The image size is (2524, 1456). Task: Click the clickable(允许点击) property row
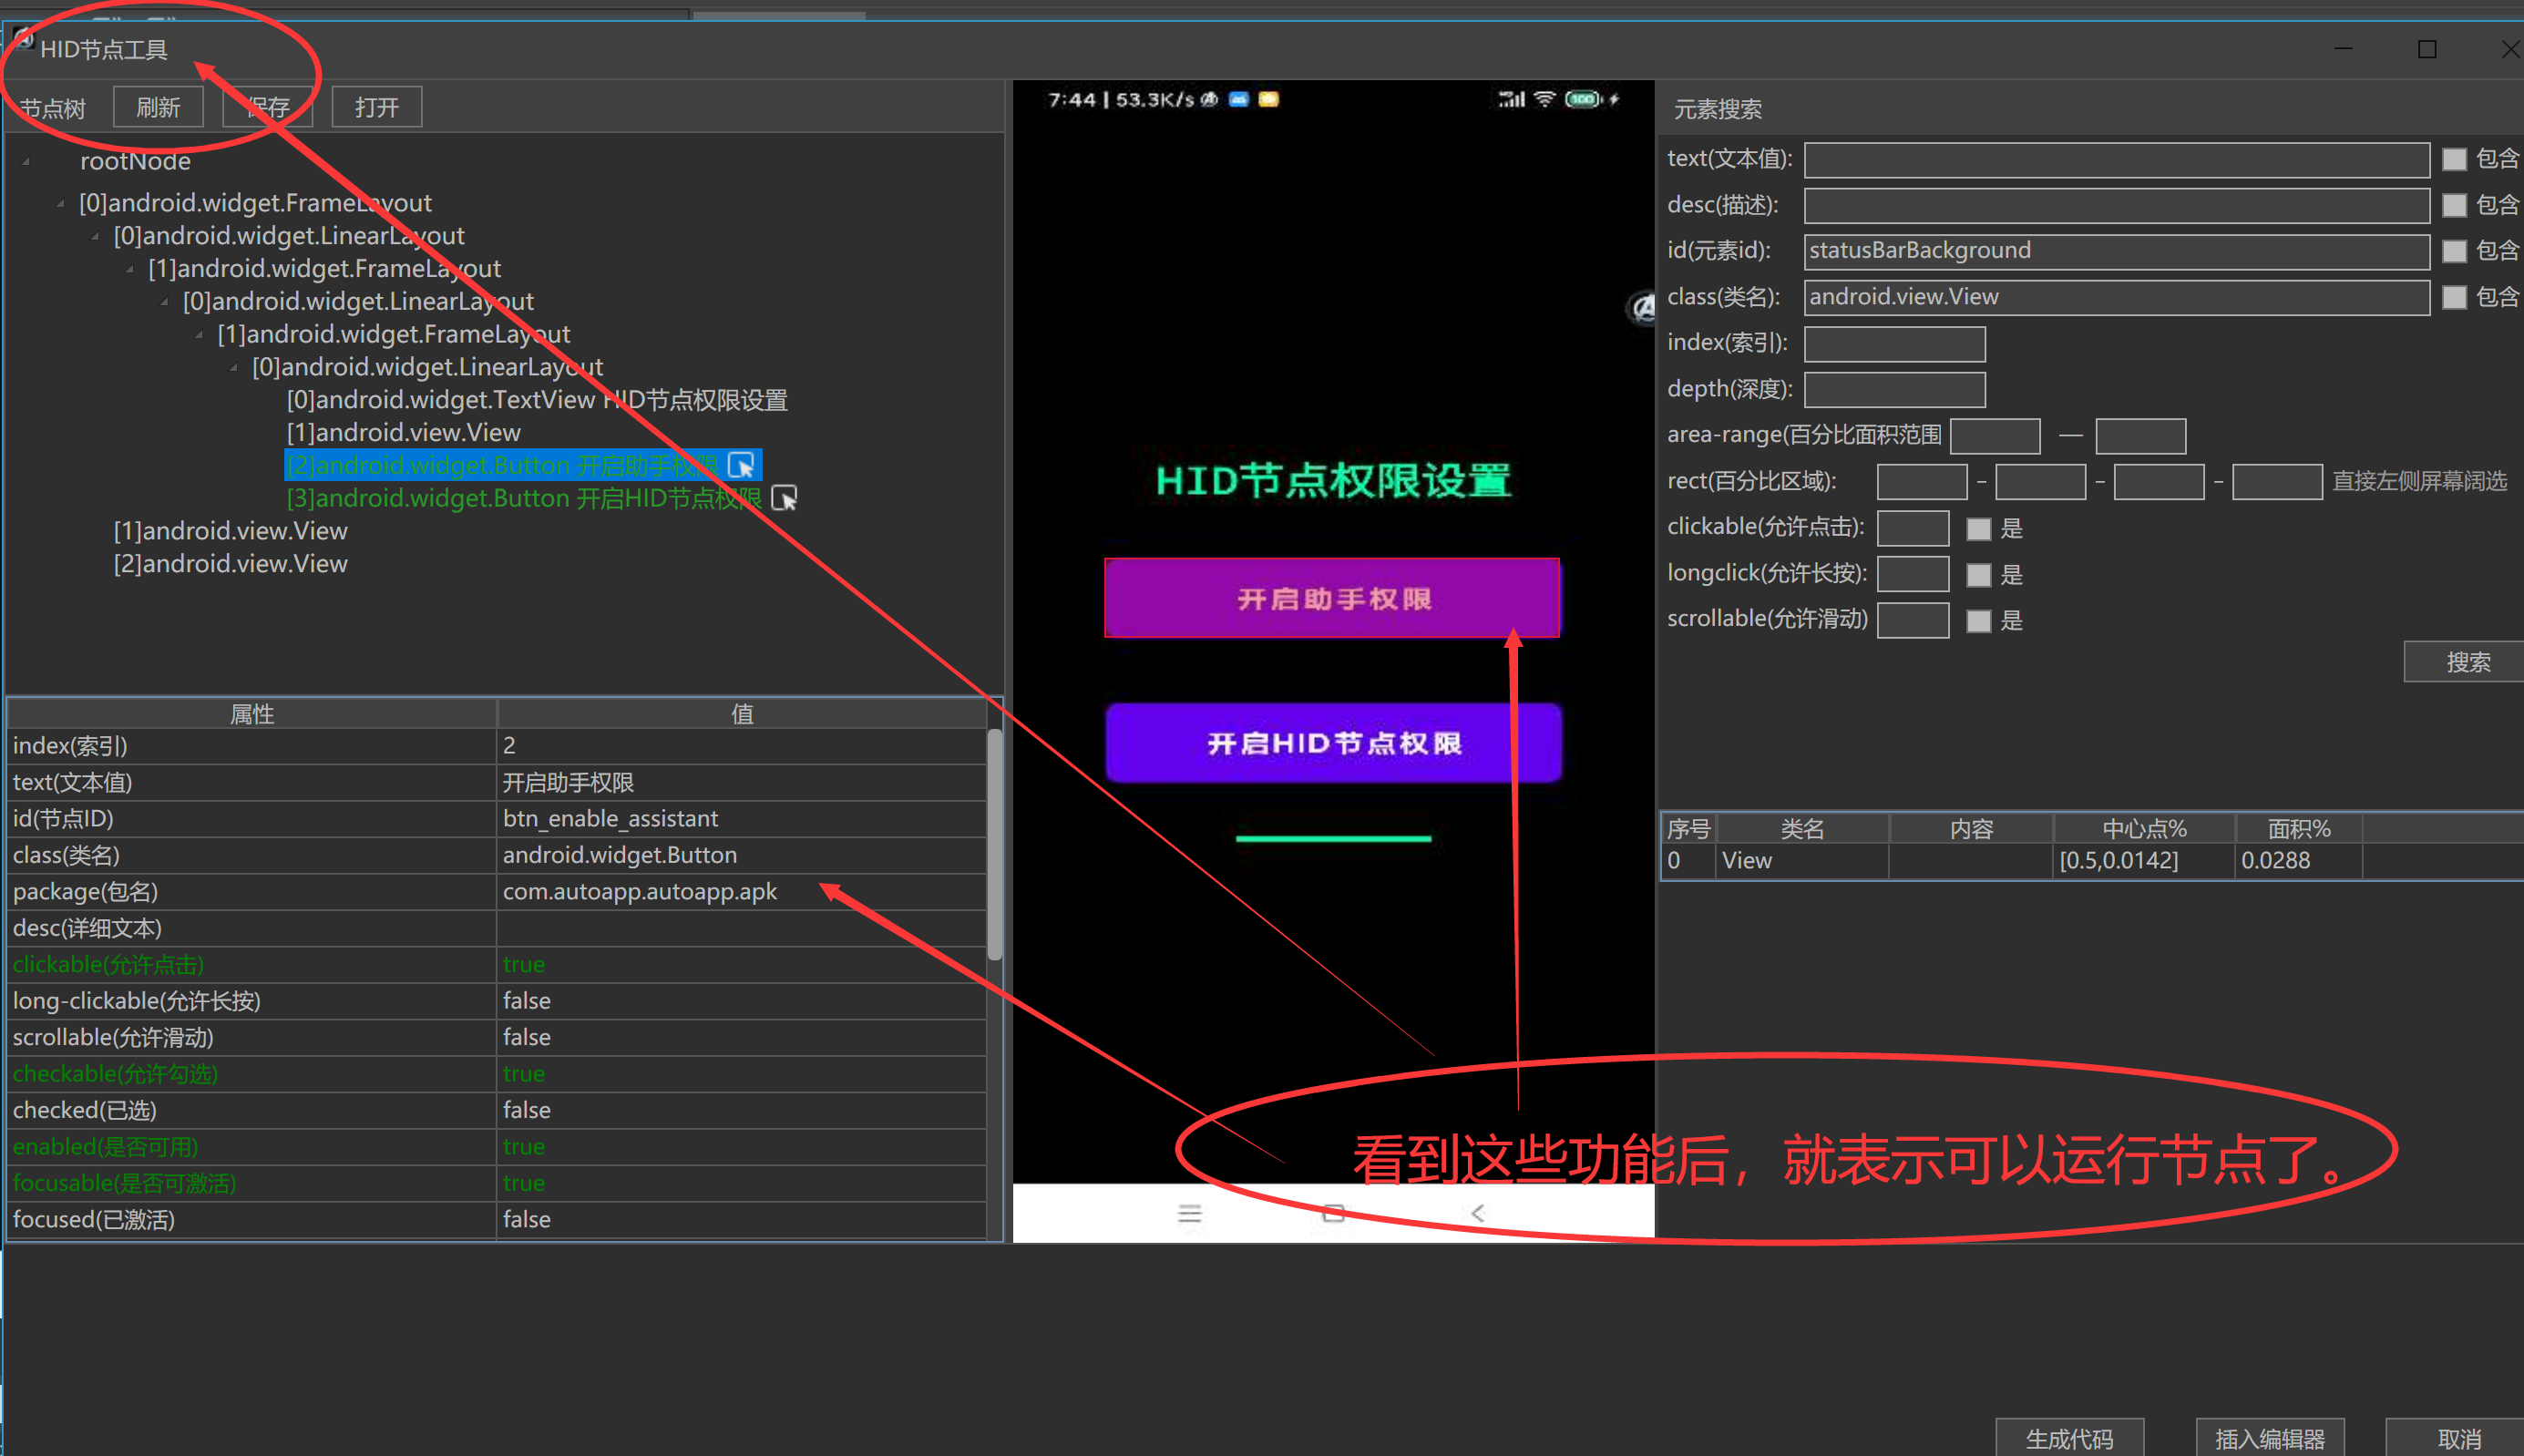tap(497, 965)
